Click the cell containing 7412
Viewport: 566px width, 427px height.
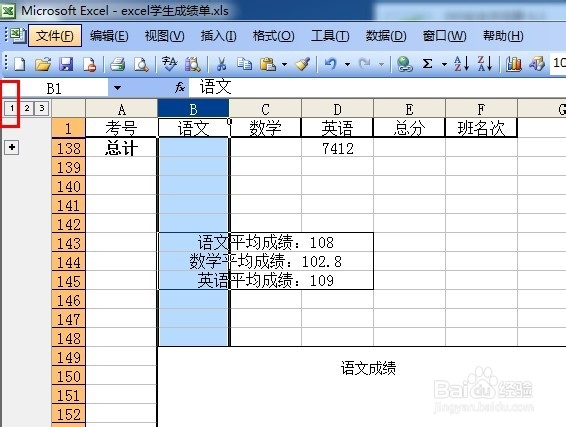[337, 148]
